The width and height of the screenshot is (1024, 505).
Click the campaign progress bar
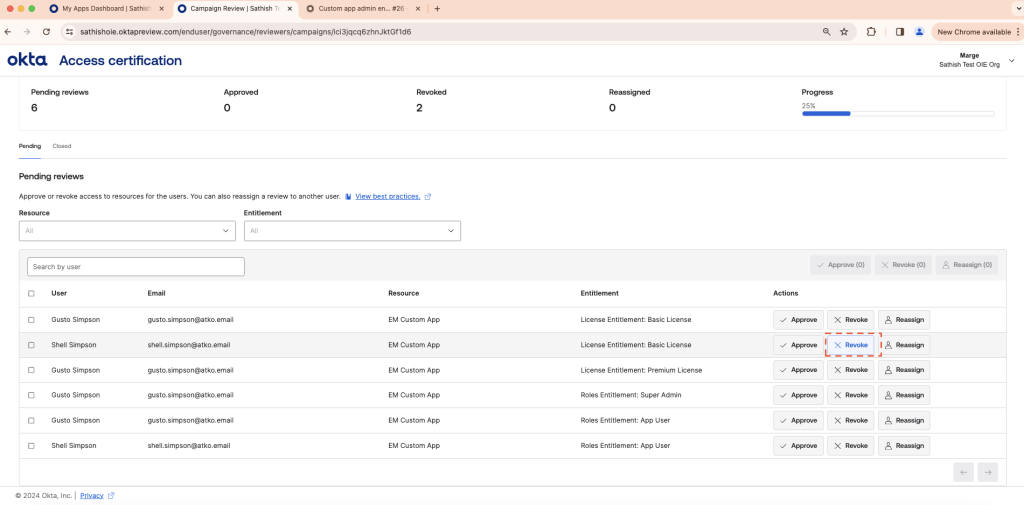pyautogui.click(x=897, y=114)
